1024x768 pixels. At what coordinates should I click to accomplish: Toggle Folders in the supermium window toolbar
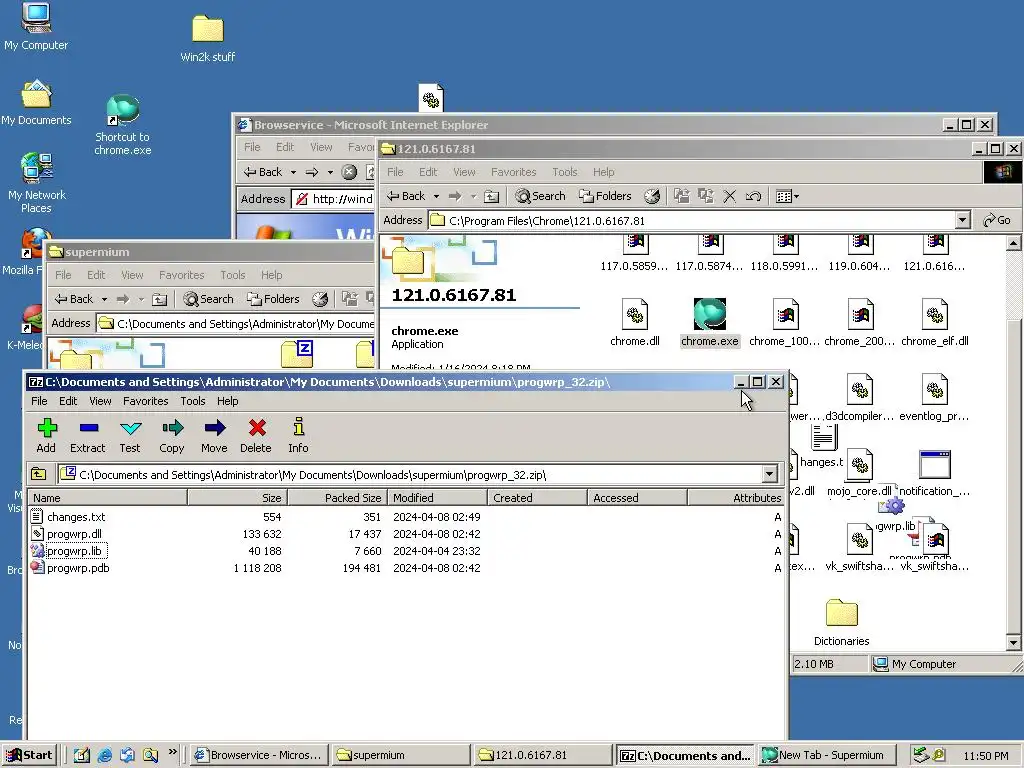point(273,299)
